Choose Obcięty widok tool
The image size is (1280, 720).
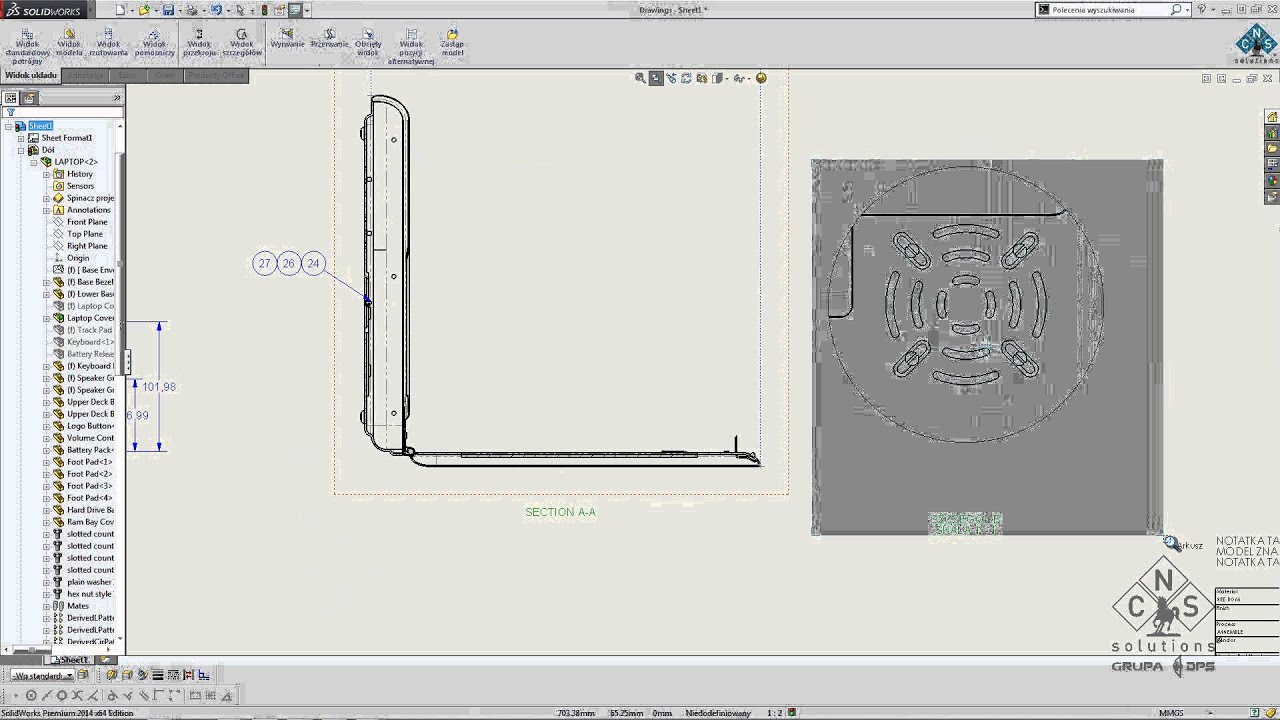pos(368,42)
